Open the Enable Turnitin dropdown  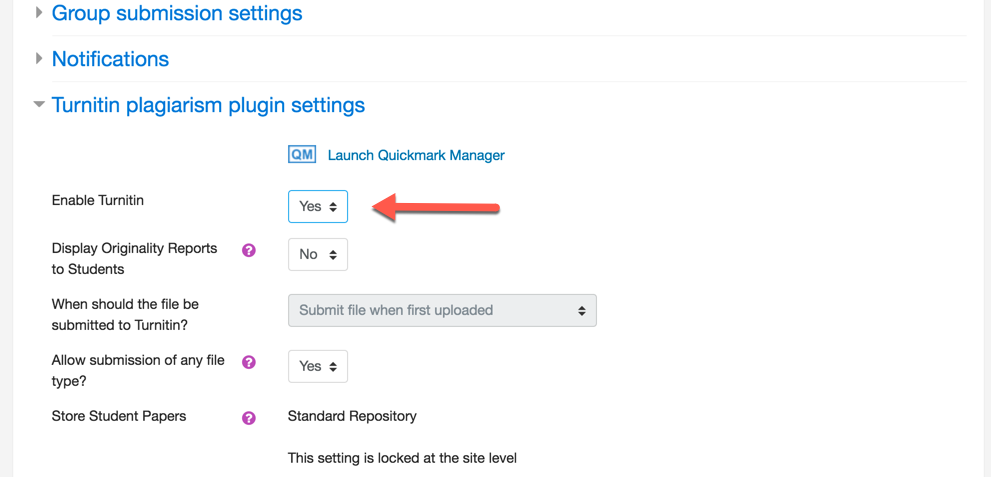tap(318, 207)
